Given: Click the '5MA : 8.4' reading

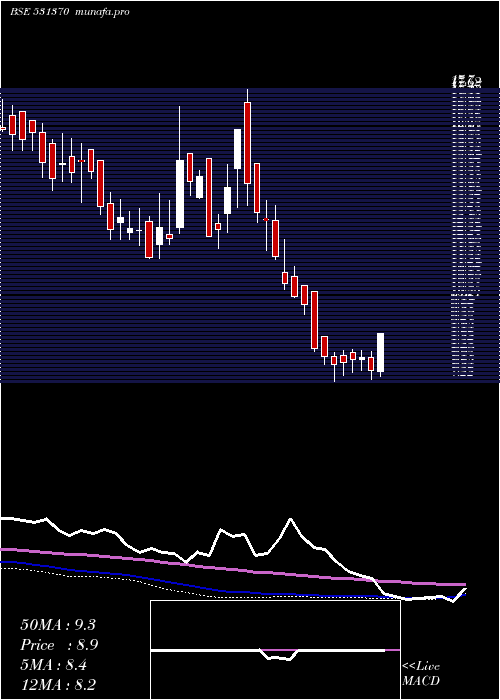Looking at the screenshot, I should pos(54,665).
